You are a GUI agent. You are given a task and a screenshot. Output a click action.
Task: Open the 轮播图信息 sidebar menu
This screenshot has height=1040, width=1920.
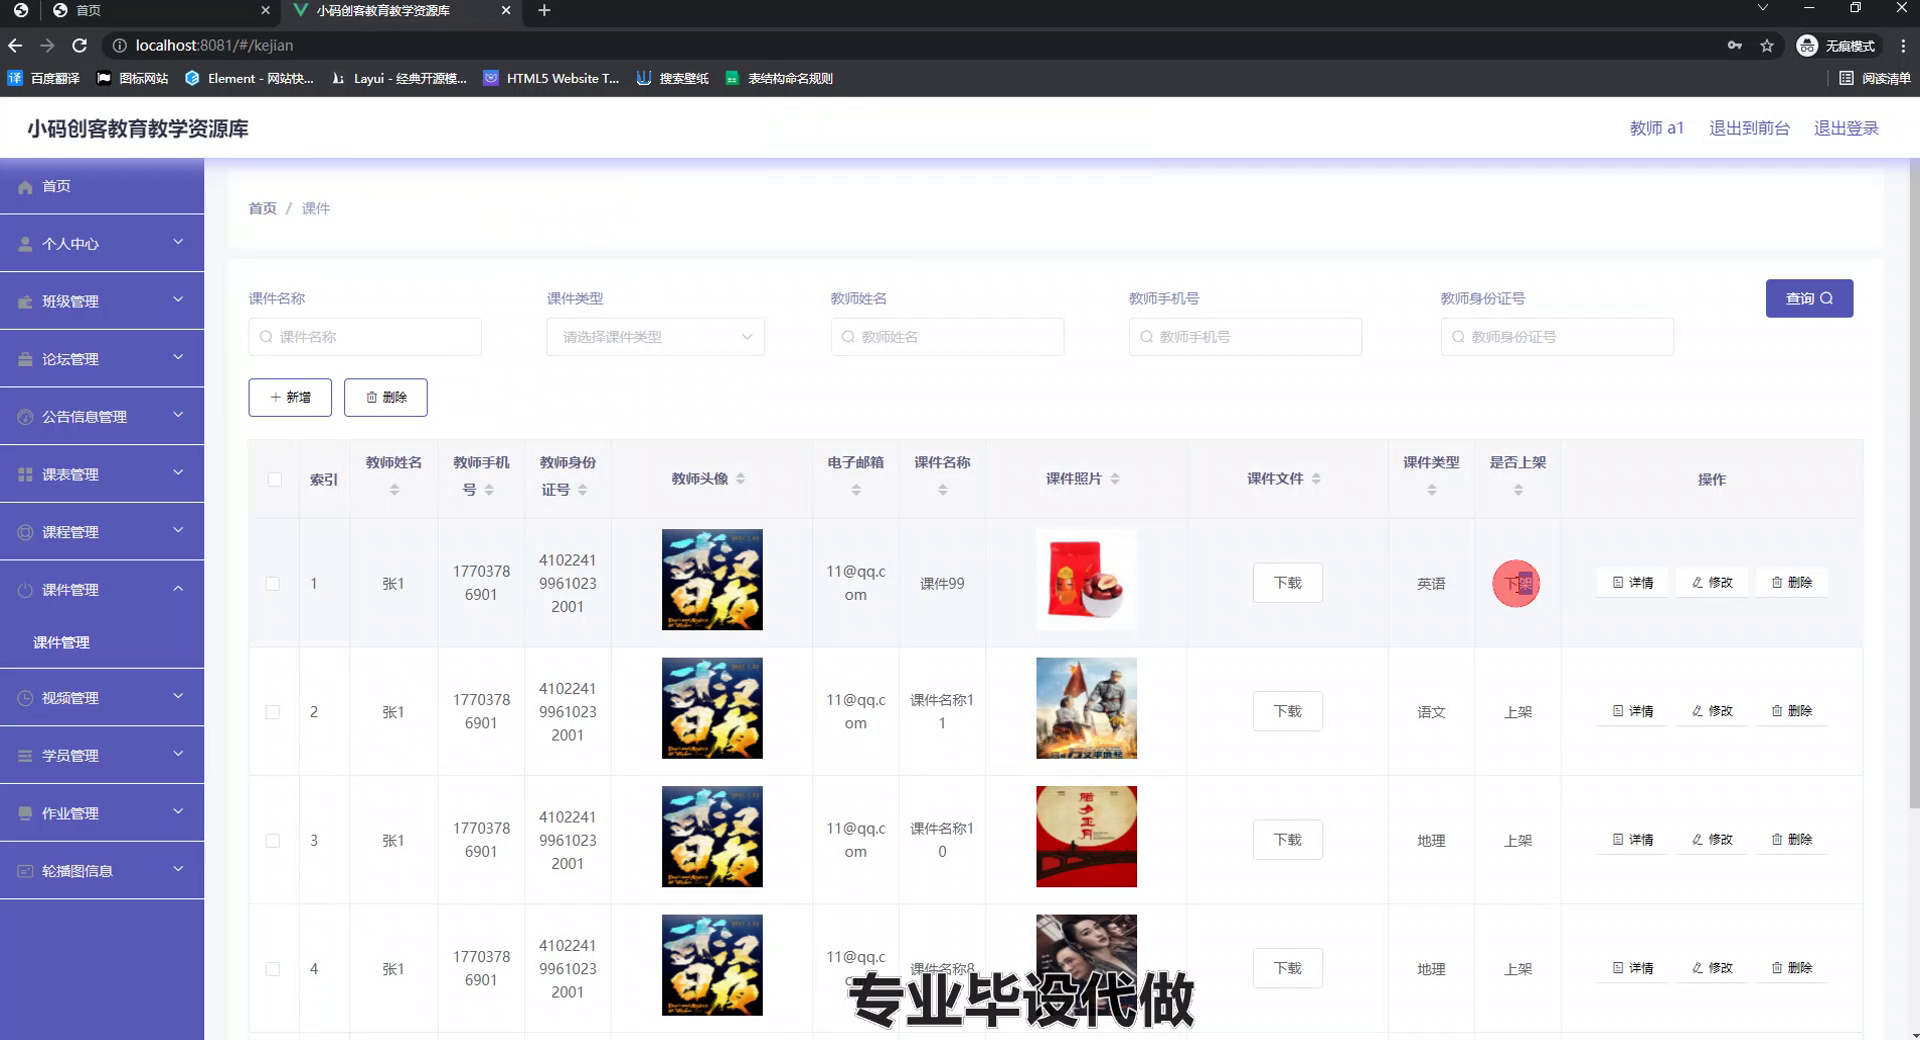click(102, 871)
